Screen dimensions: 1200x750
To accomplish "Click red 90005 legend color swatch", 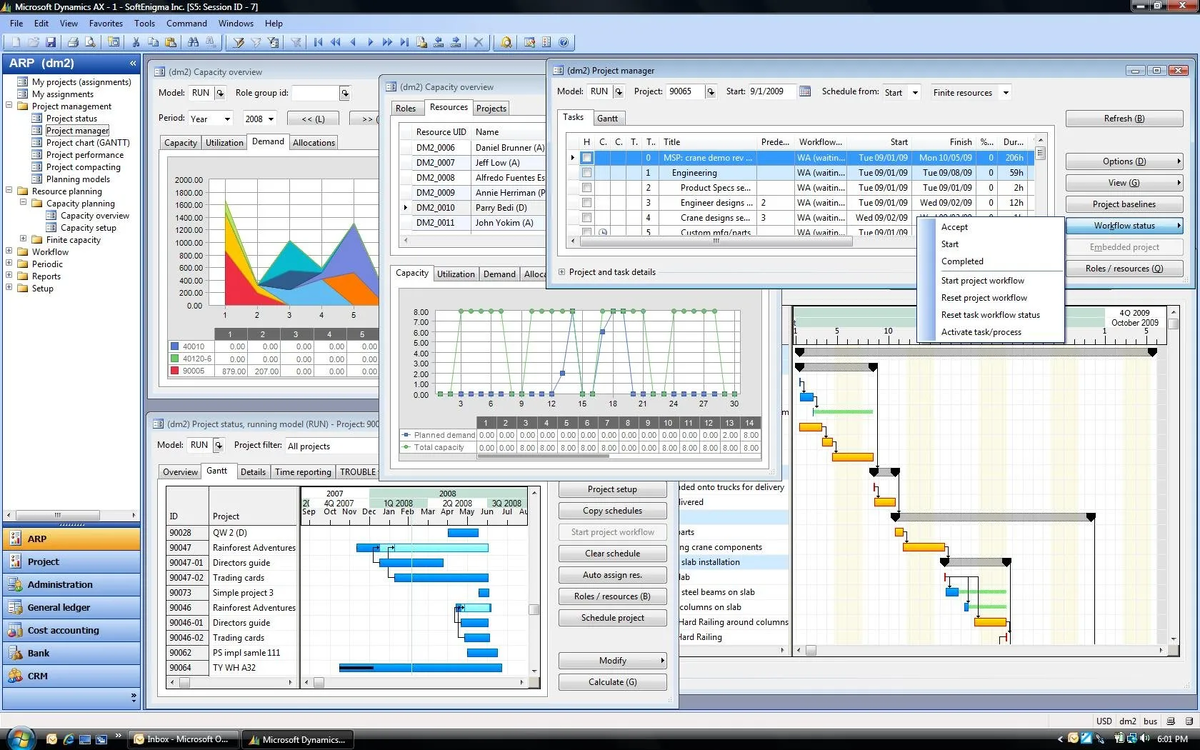I will (x=175, y=371).
